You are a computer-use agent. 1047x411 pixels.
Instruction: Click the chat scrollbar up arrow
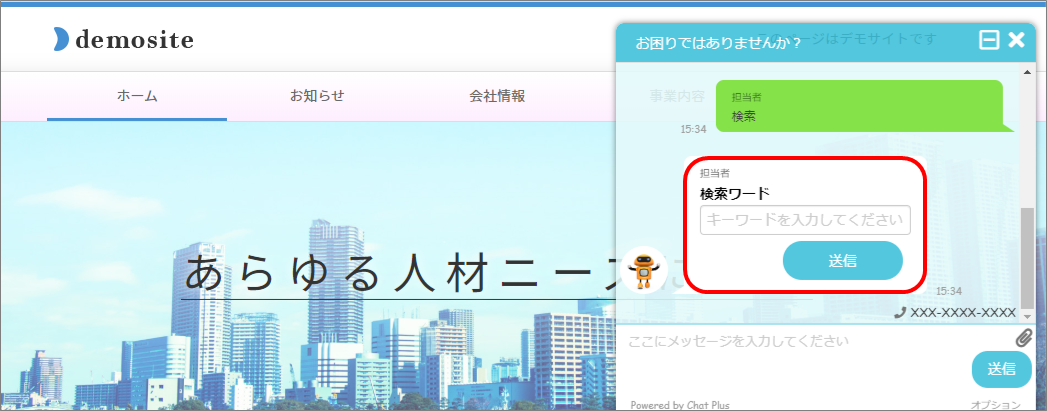point(1027,71)
